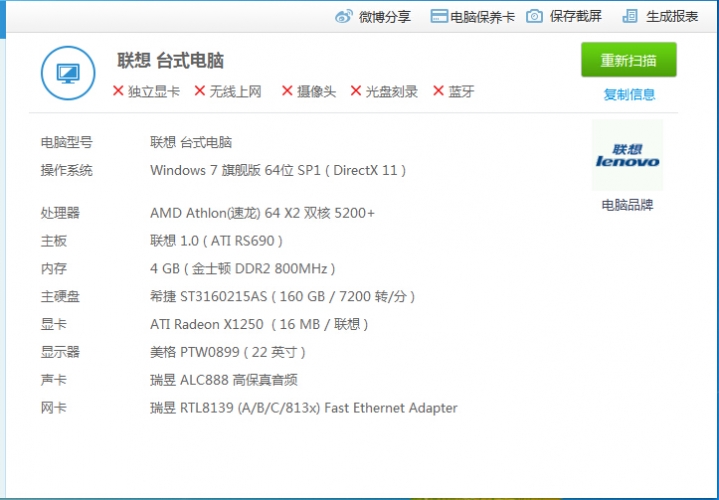This screenshot has height=500, width=719.
Task: Select Windows 7 旗舰版 64位 SP1 value
Action: (x=278, y=170)
